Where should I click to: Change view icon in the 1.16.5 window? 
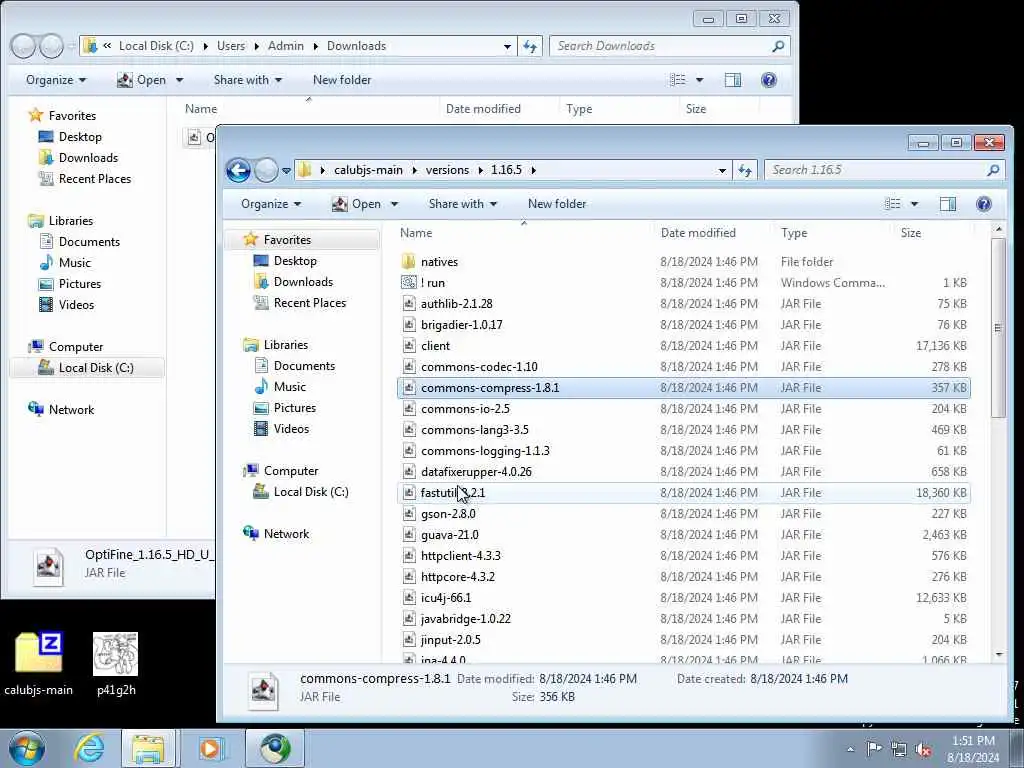(893, 204)
